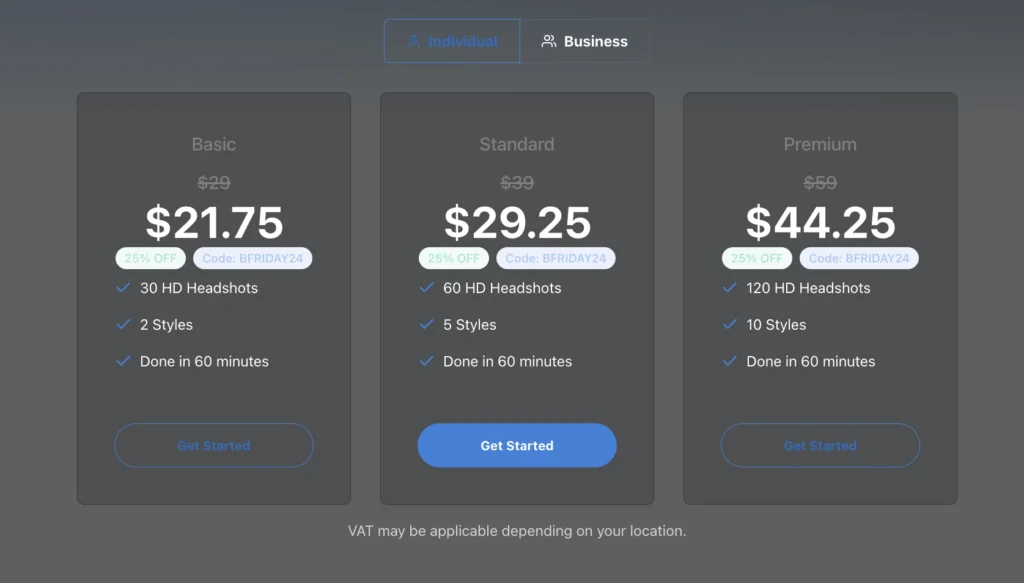The width and height of the screenshot is (1024, 583).
Task: Click the checkmark beside 30 HD Headshots
Action: pos(123,288)
